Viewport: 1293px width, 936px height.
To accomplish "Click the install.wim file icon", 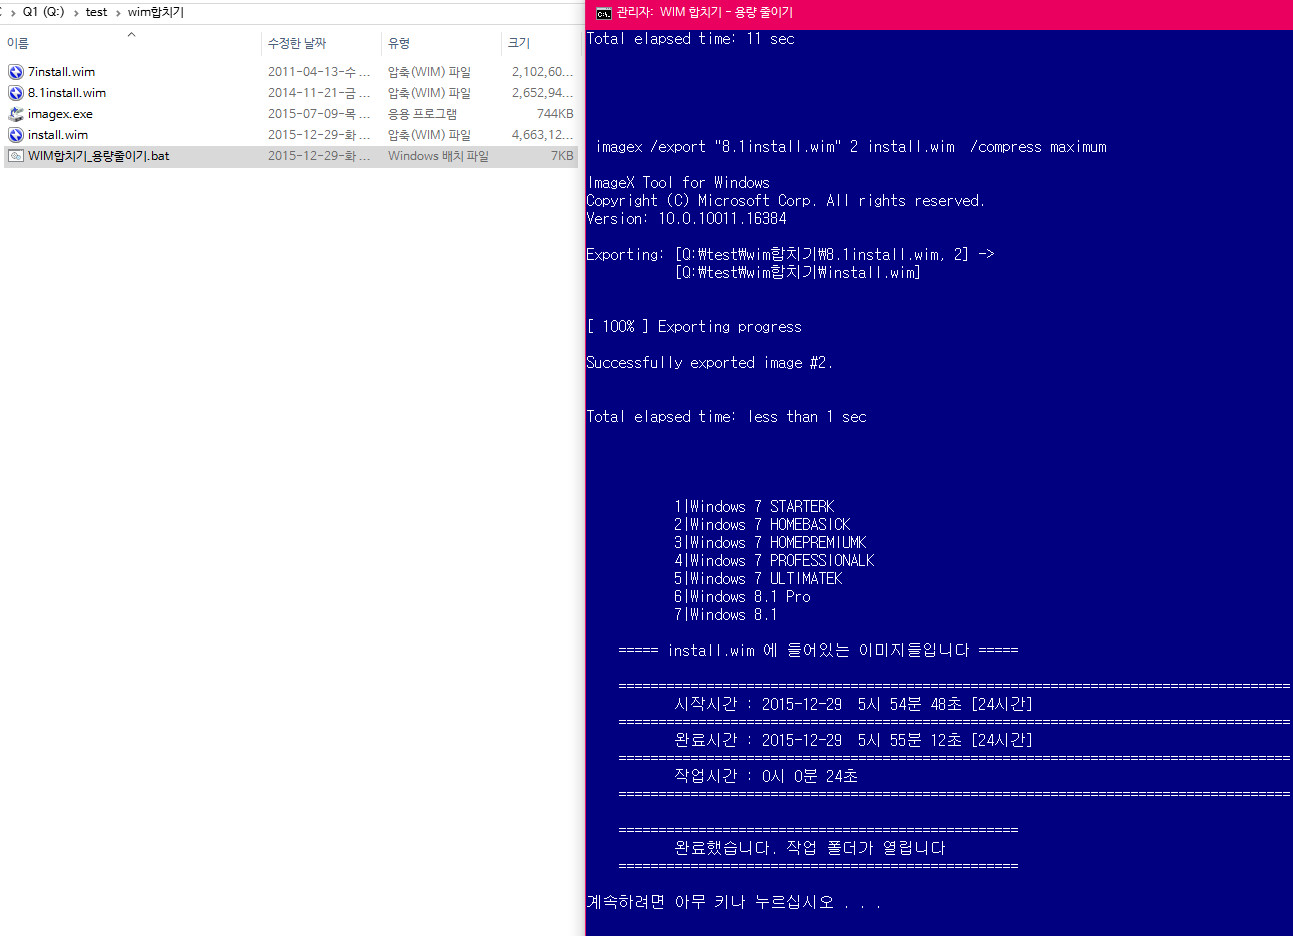I will pyautogui.click(x=16, y=135).
